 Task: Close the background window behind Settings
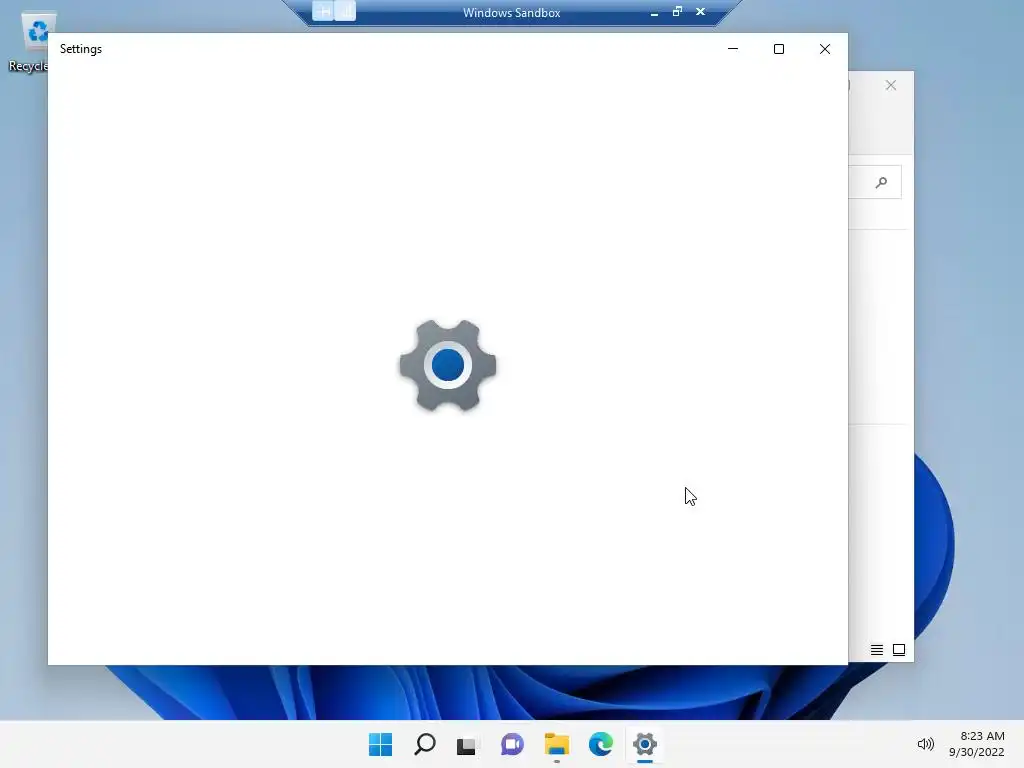coord(891,86)
